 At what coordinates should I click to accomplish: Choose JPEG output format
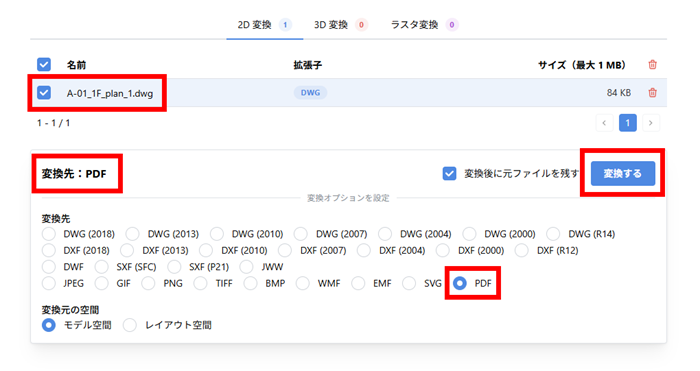(49, 283)
